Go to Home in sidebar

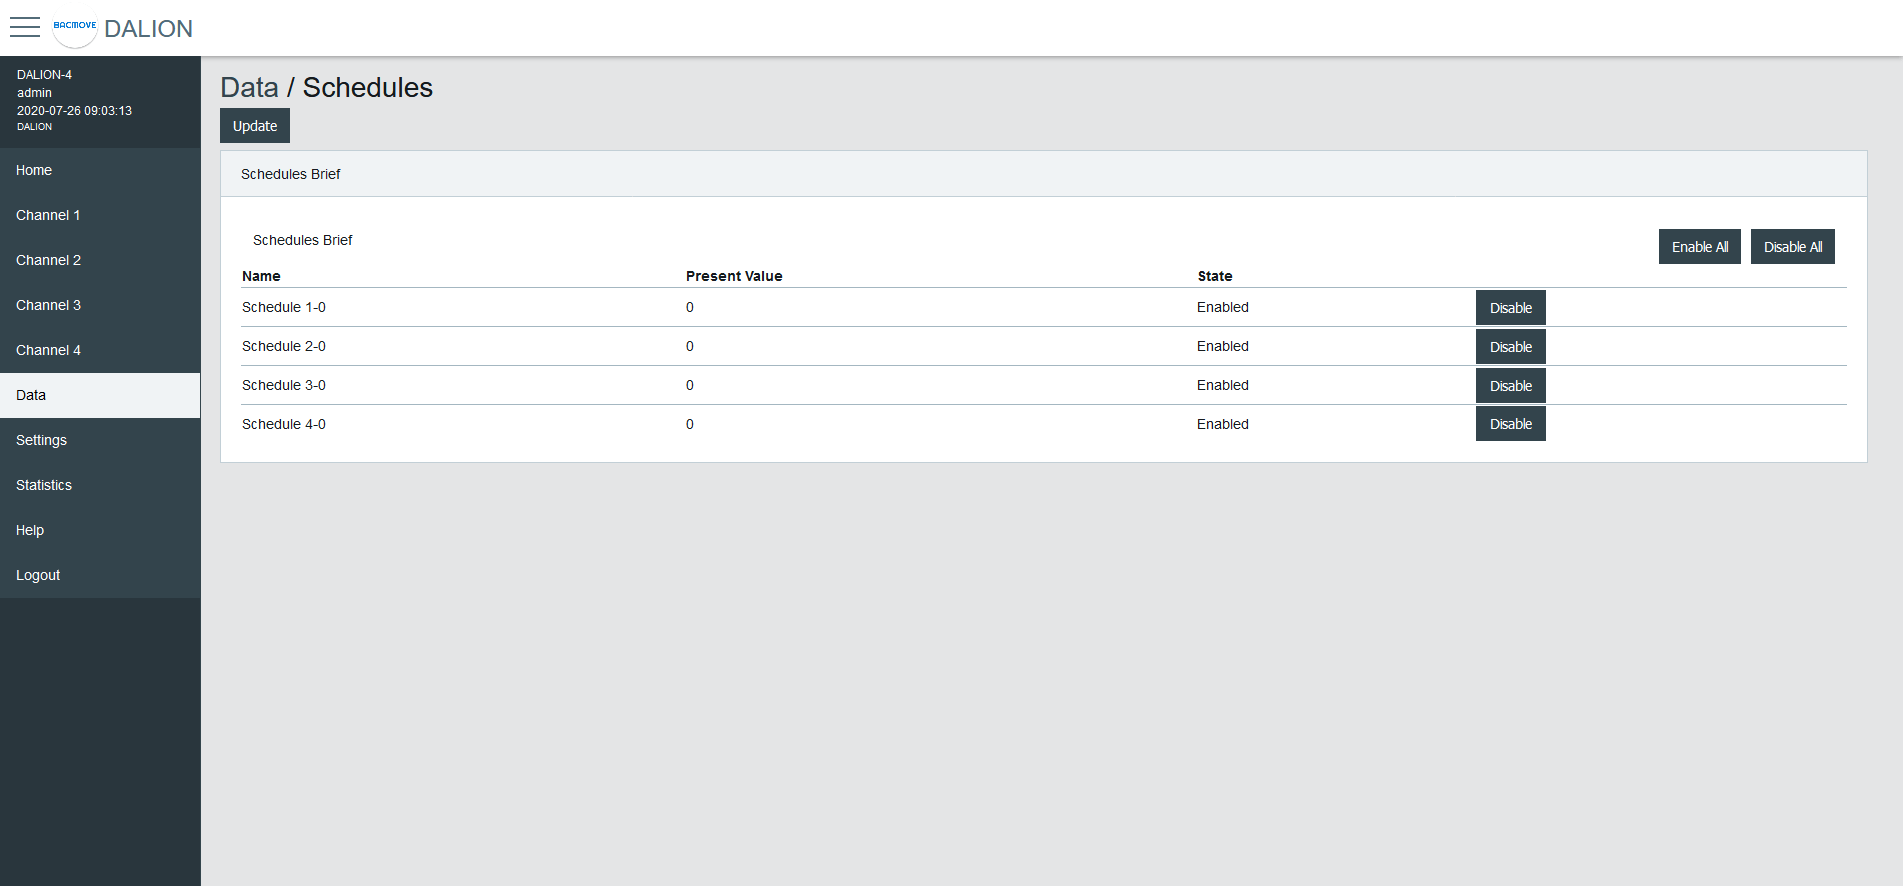pyautogui.click(x=34, y=170)
